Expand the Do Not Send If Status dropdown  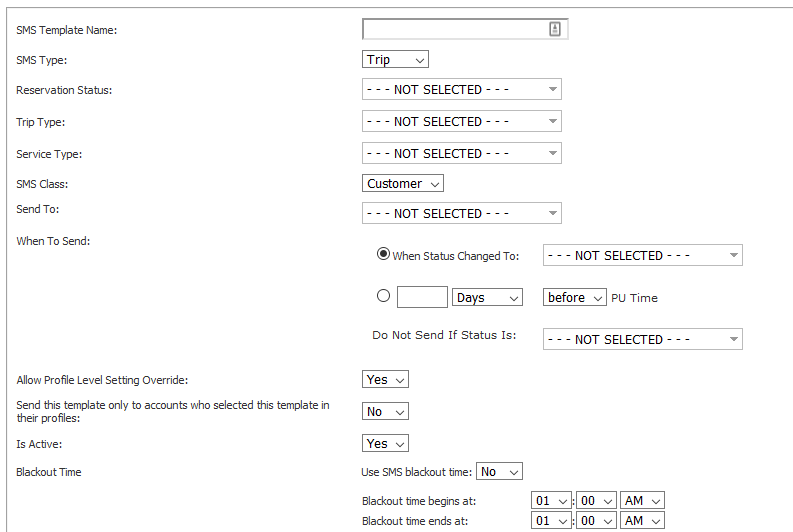pyautogui.click(x=642, y=340)
